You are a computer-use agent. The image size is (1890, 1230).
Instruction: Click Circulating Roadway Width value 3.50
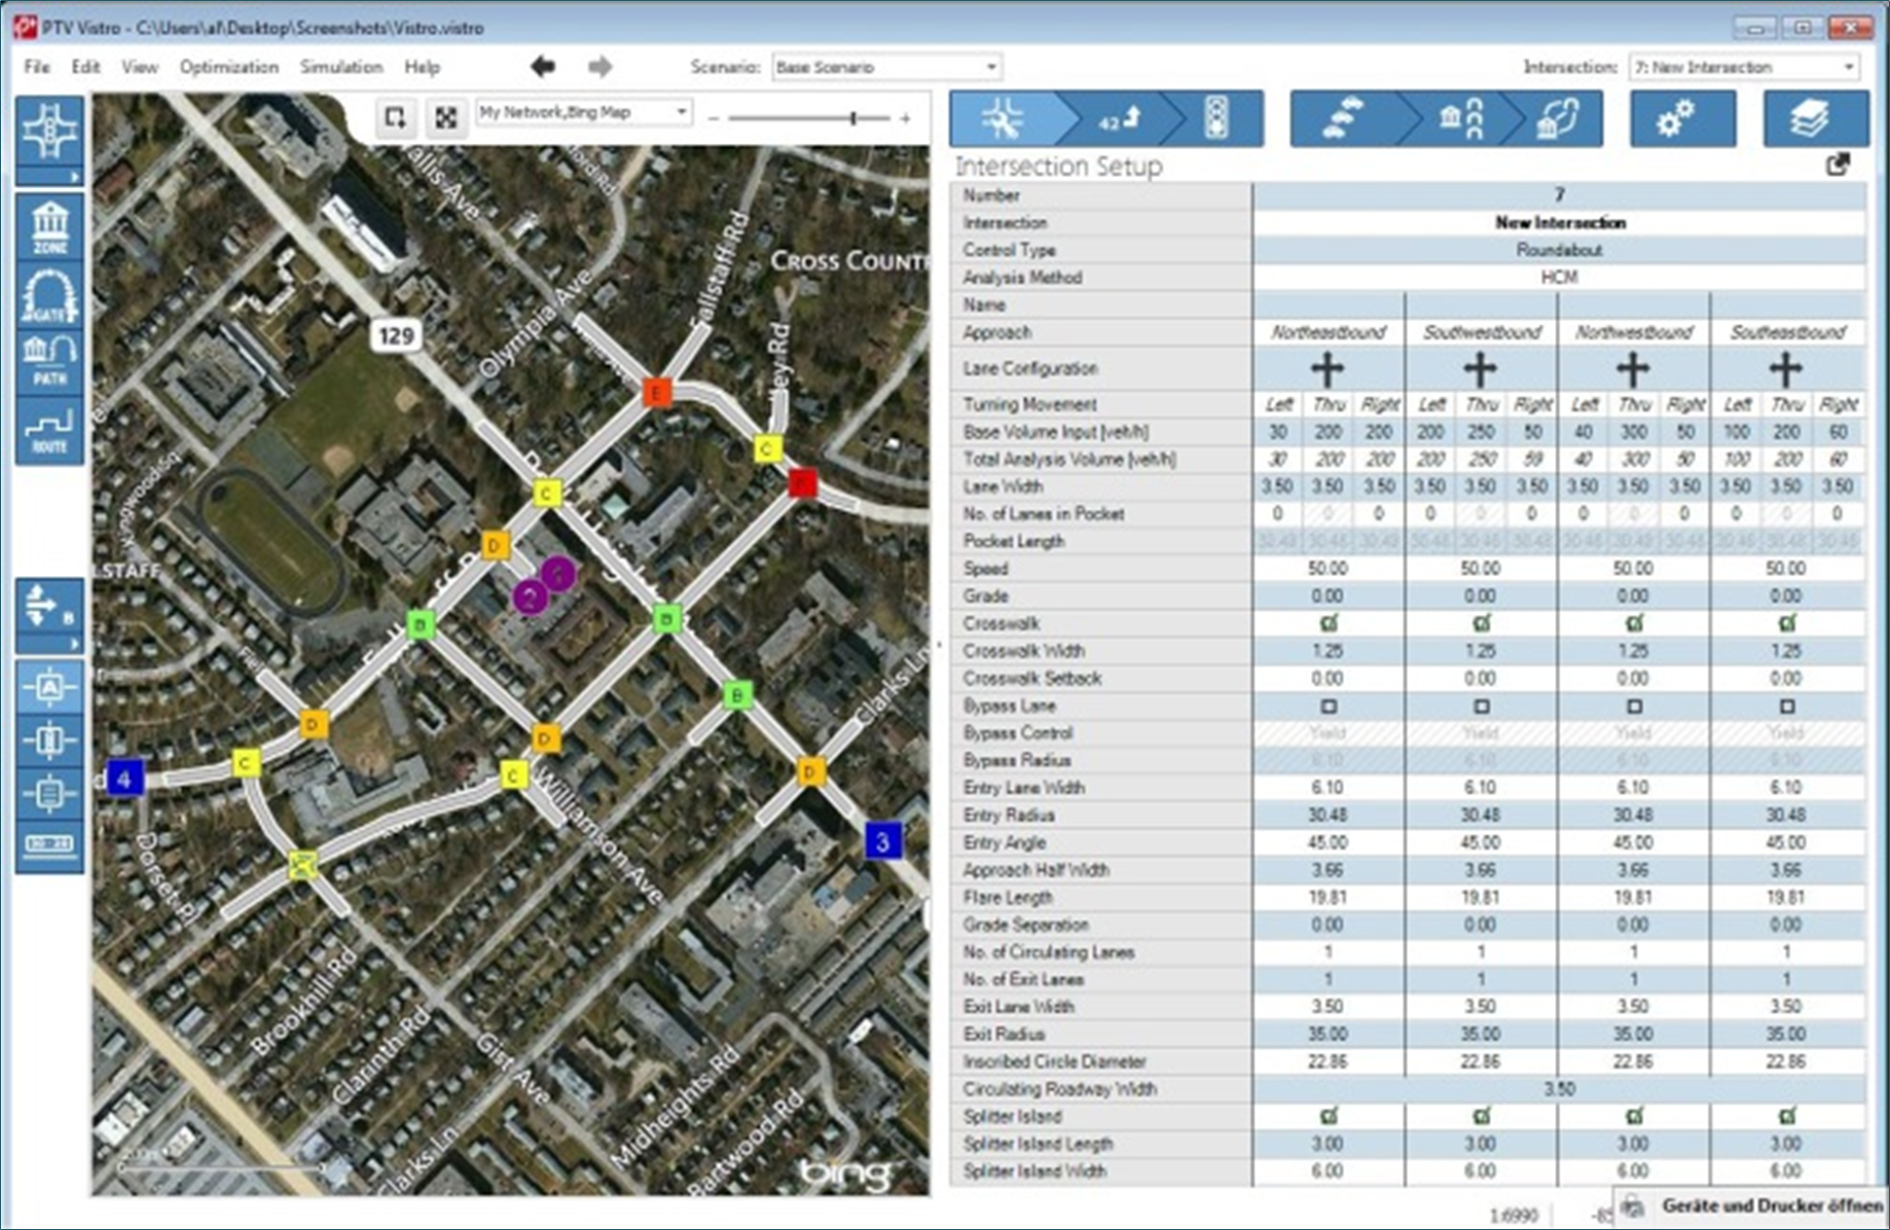tap(1559, 1089)
